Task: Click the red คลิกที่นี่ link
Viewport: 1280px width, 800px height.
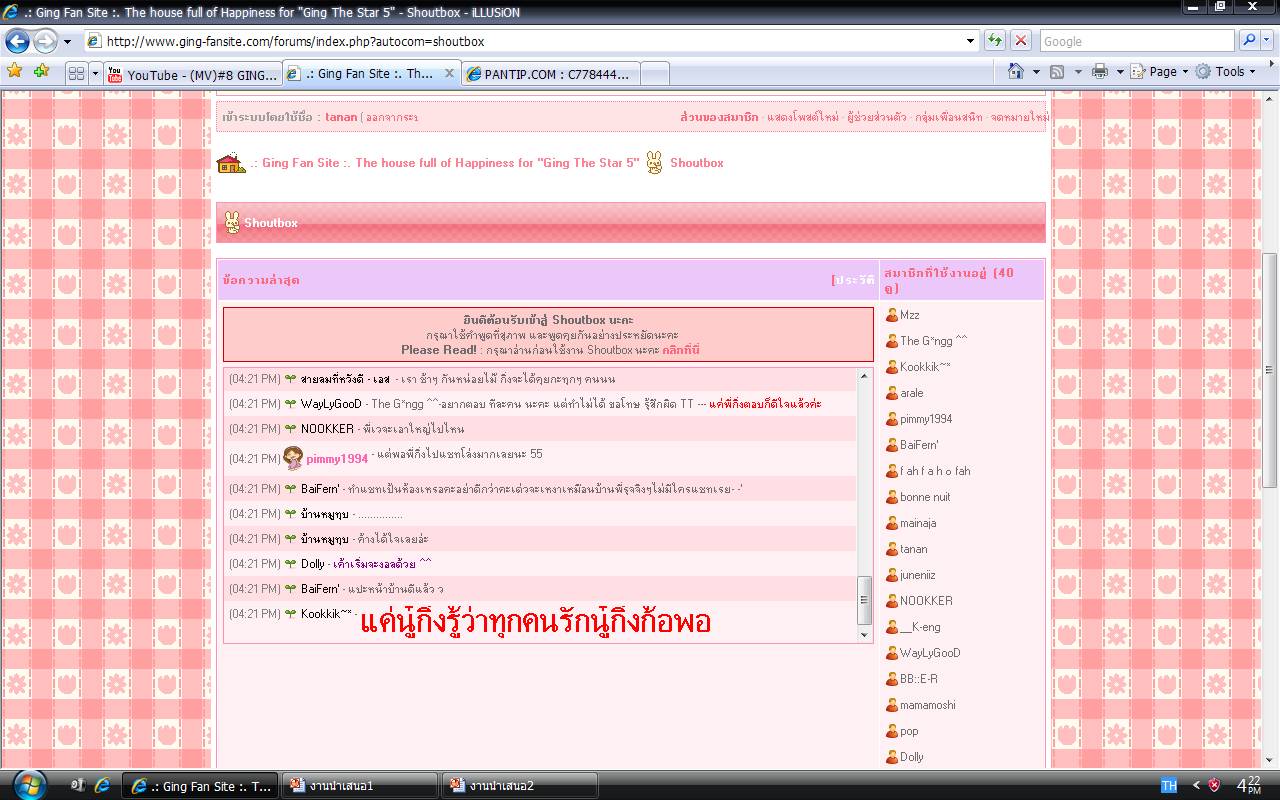Action: (681, 350)
